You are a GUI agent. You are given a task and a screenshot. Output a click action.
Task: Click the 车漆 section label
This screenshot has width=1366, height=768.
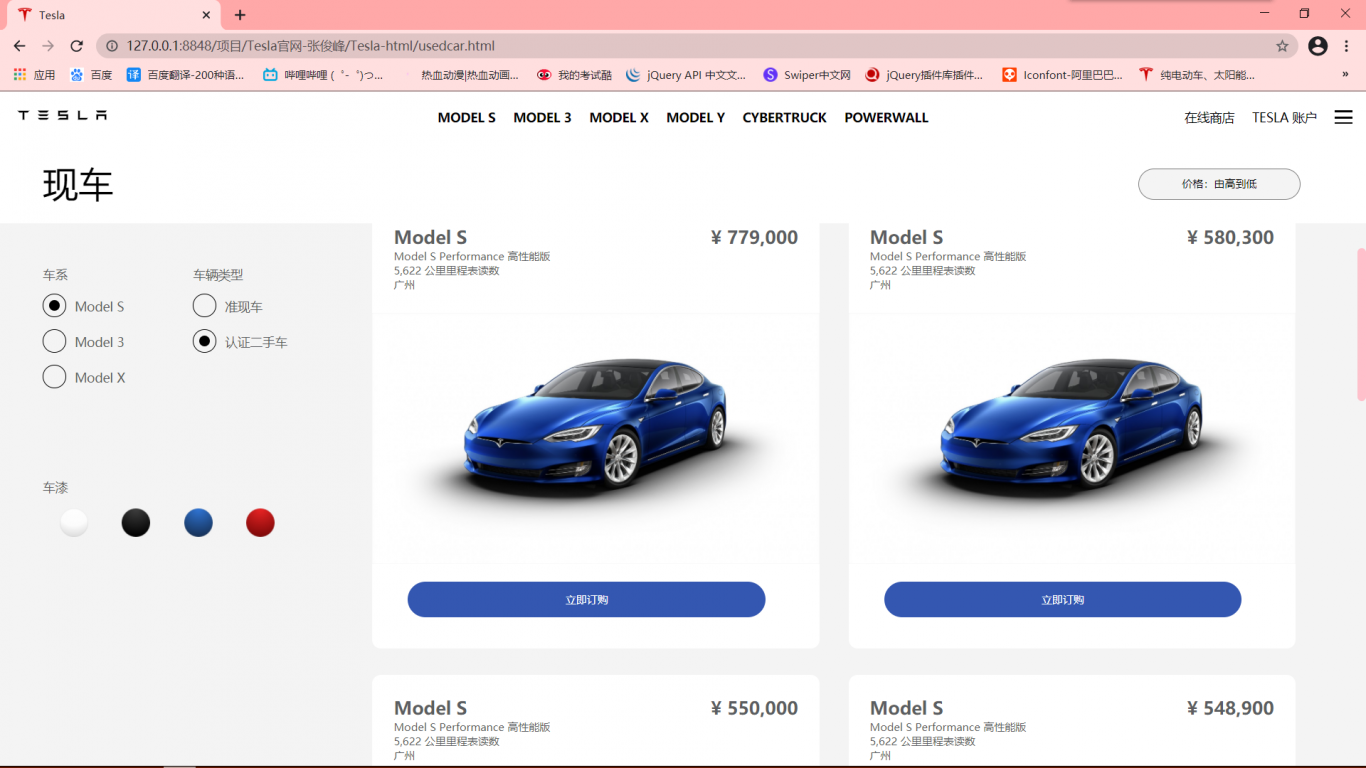pos(55,488)
